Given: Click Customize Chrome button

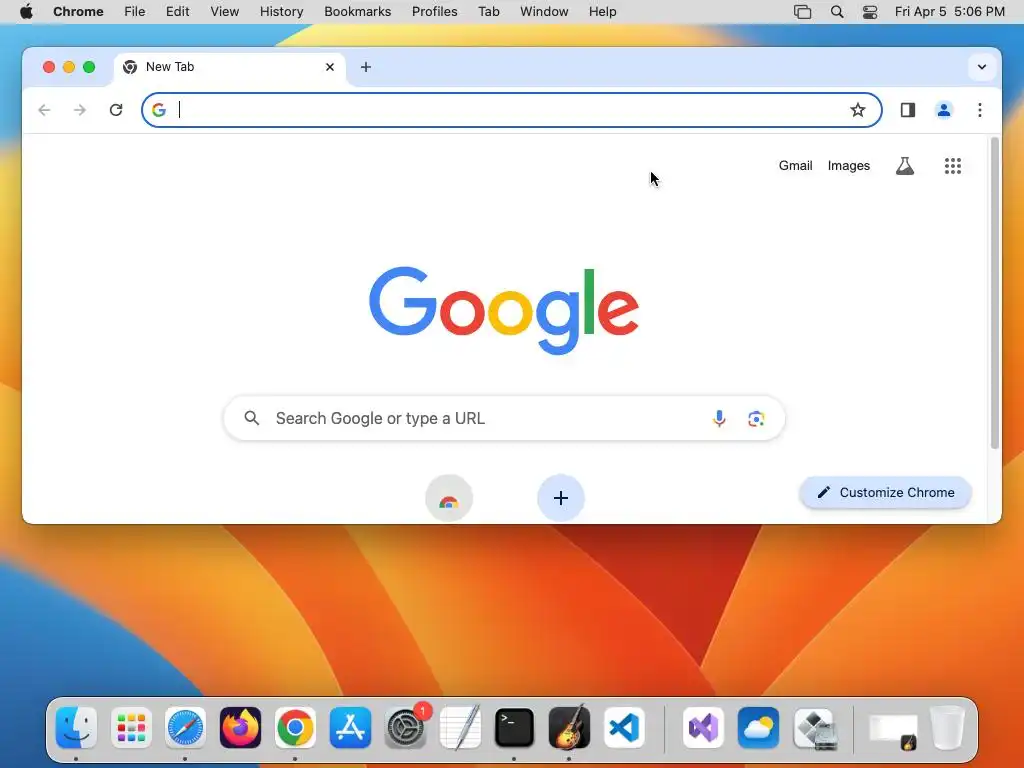Looking at the screenshot, I should click(886, 492).
